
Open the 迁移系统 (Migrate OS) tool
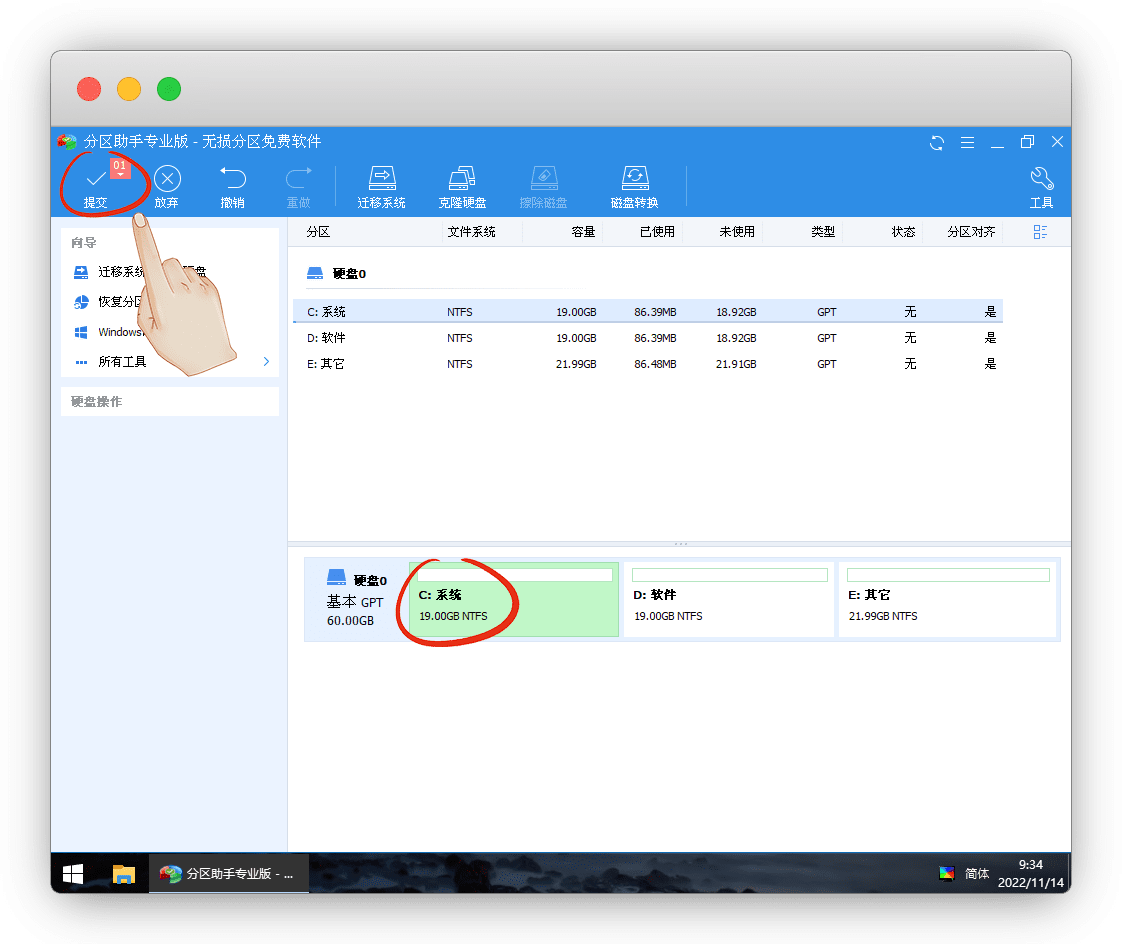pos(382,180)
